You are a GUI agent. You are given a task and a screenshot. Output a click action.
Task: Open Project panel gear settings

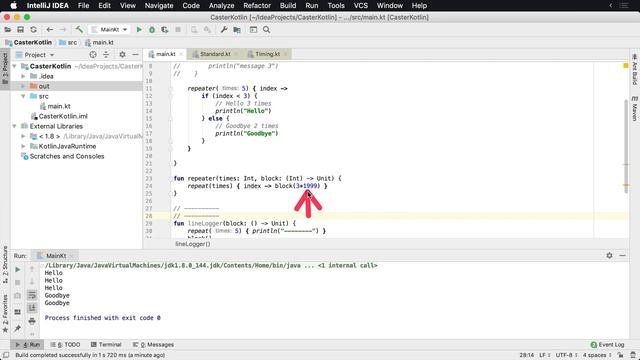pos(122,55)
